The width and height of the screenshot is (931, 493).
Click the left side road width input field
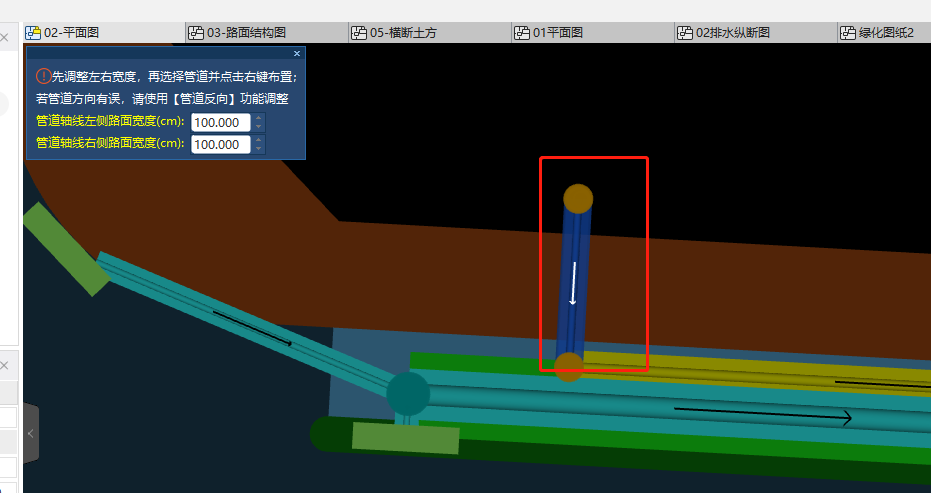pyautogui.click(x=219, y=122)
